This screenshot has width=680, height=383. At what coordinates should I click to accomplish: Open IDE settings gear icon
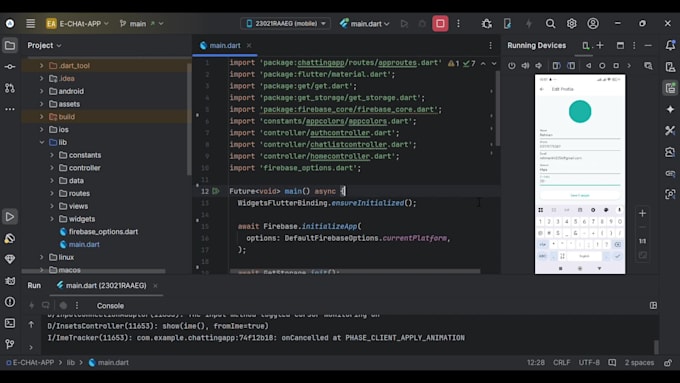(x=572, y=23)
